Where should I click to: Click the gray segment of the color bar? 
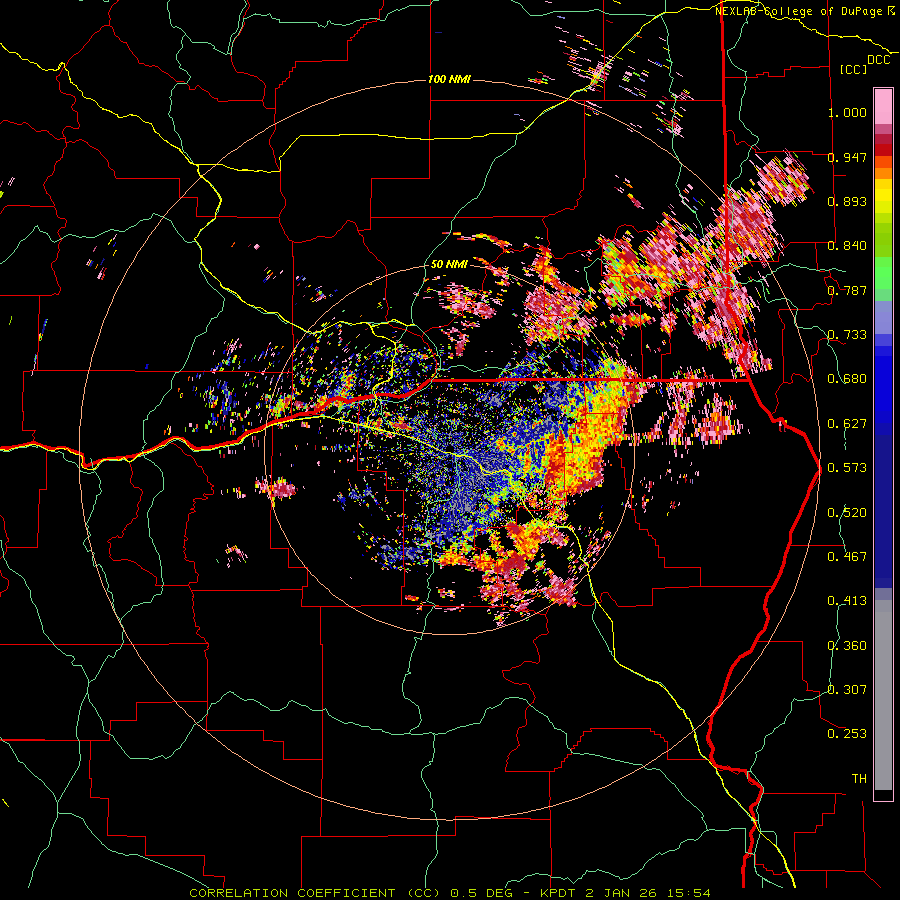coord(883,695)
